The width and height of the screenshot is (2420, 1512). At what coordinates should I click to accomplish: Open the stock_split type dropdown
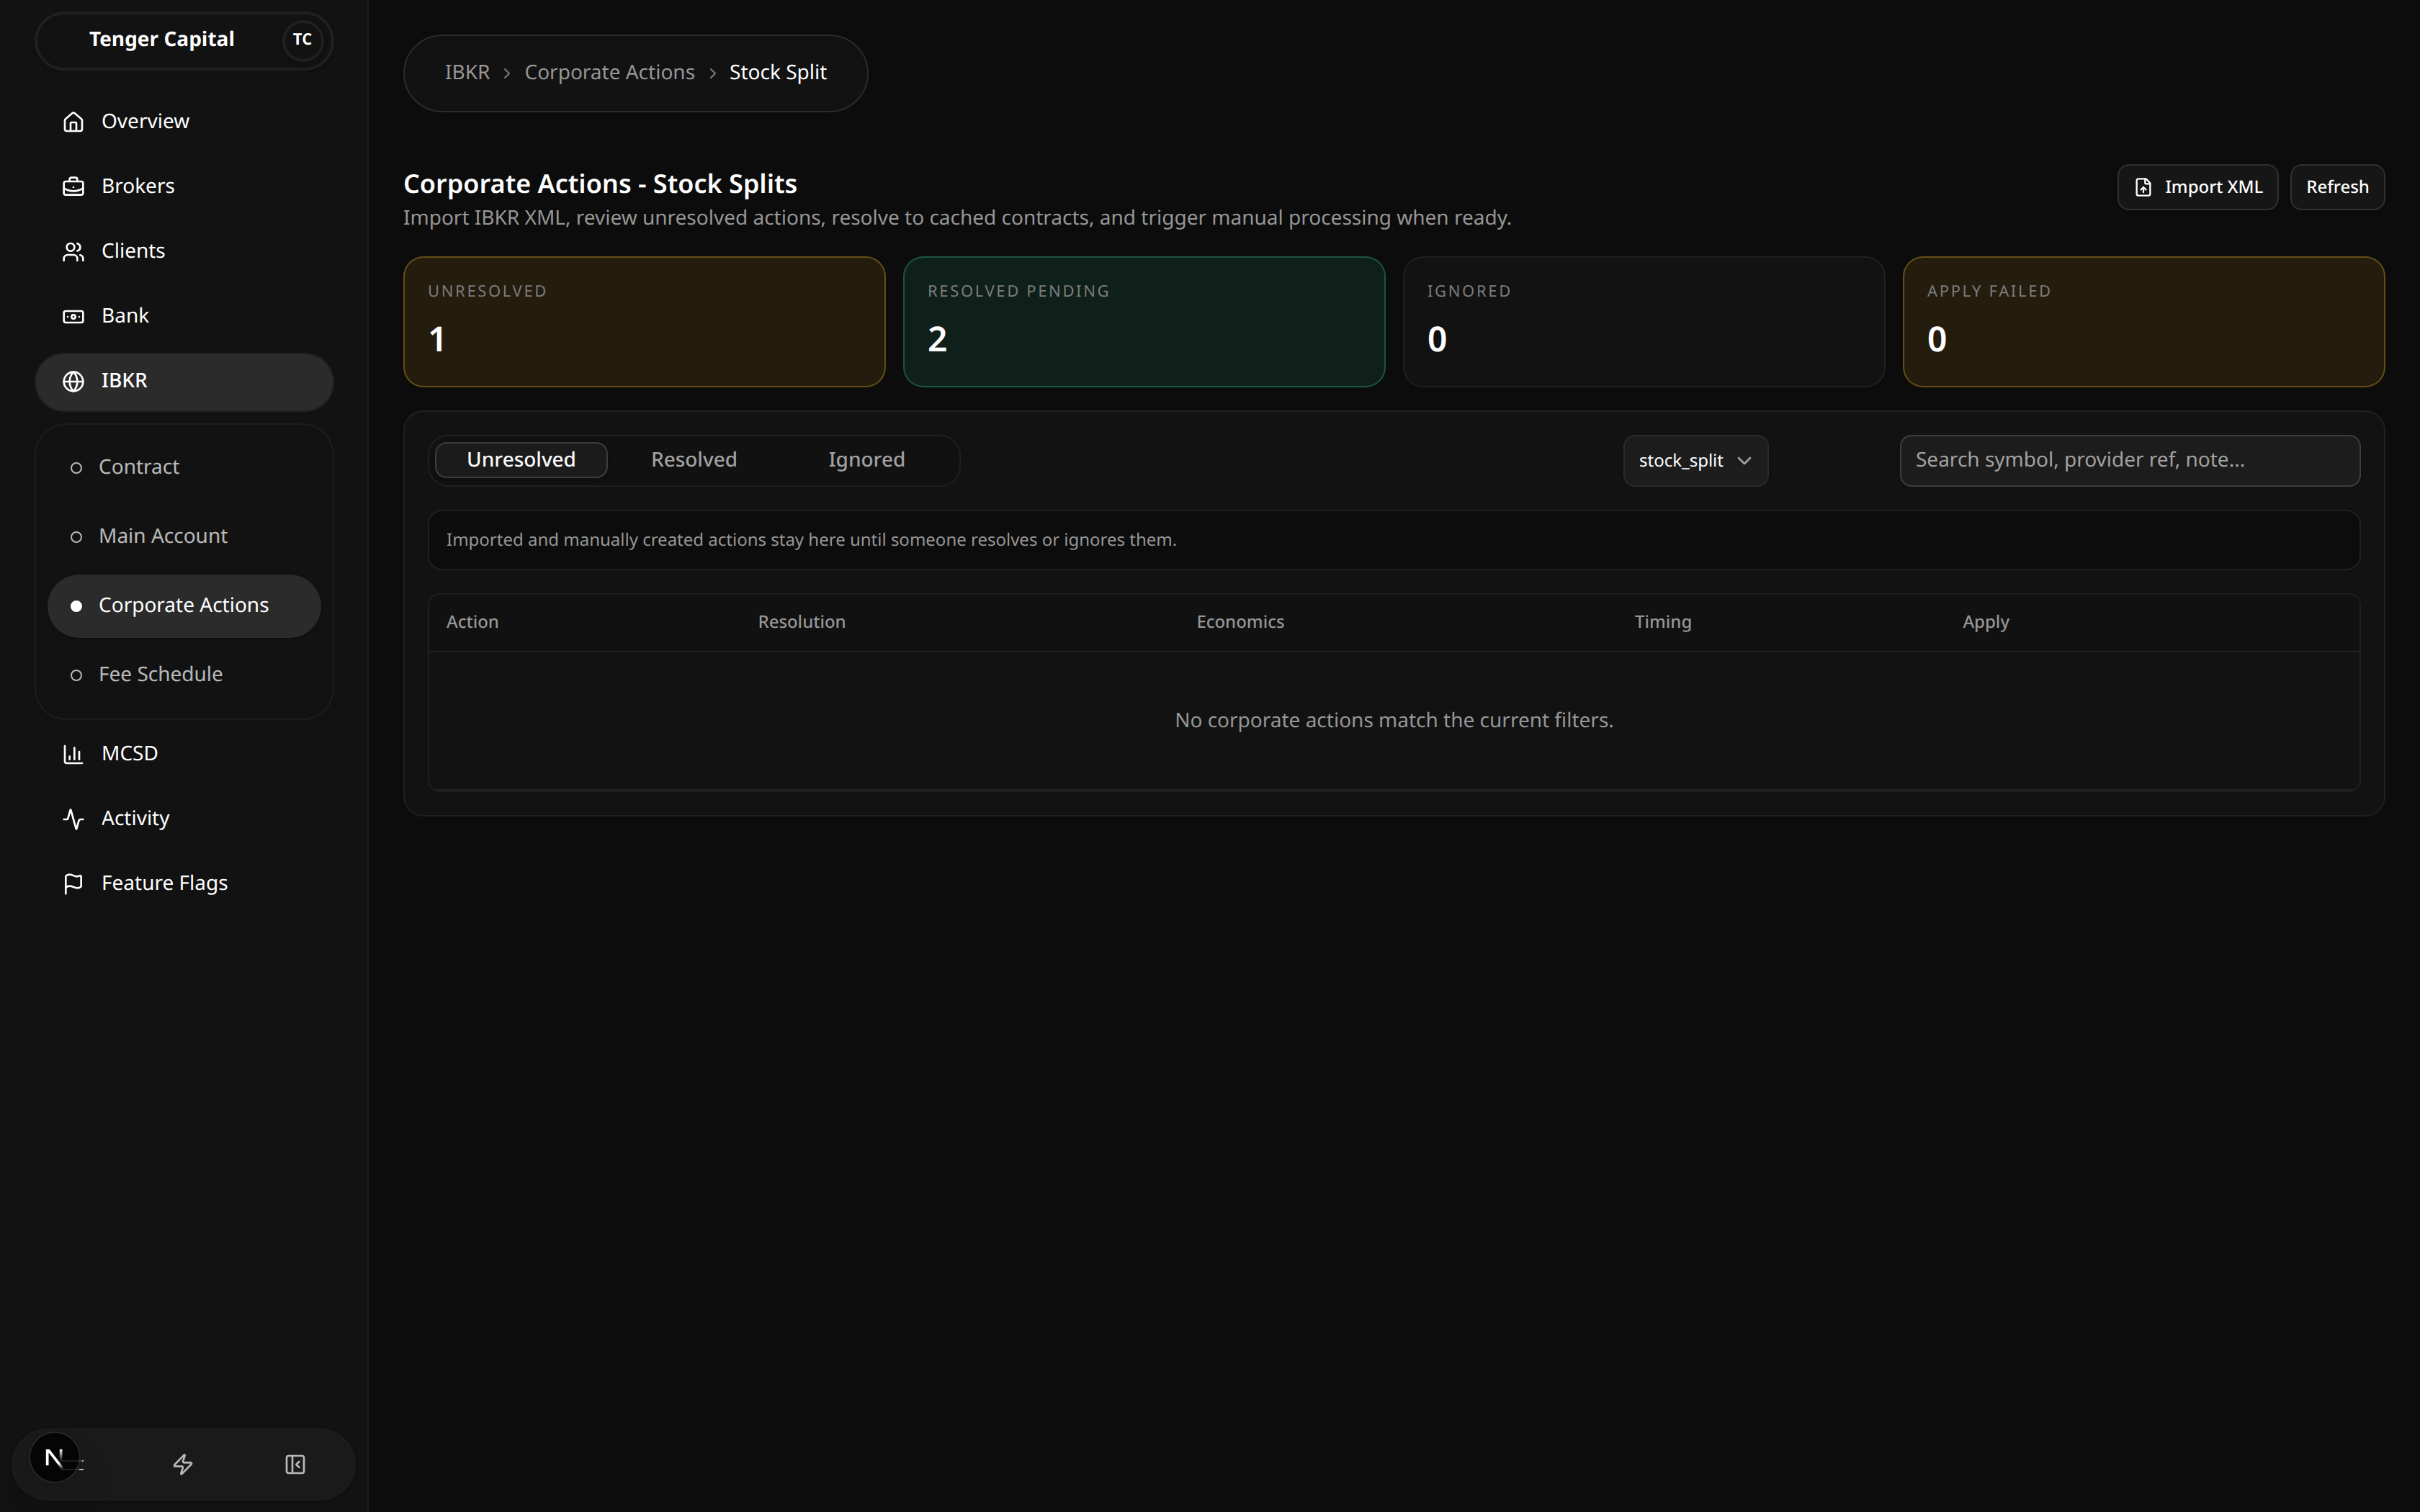click(x=1695, y=461)
